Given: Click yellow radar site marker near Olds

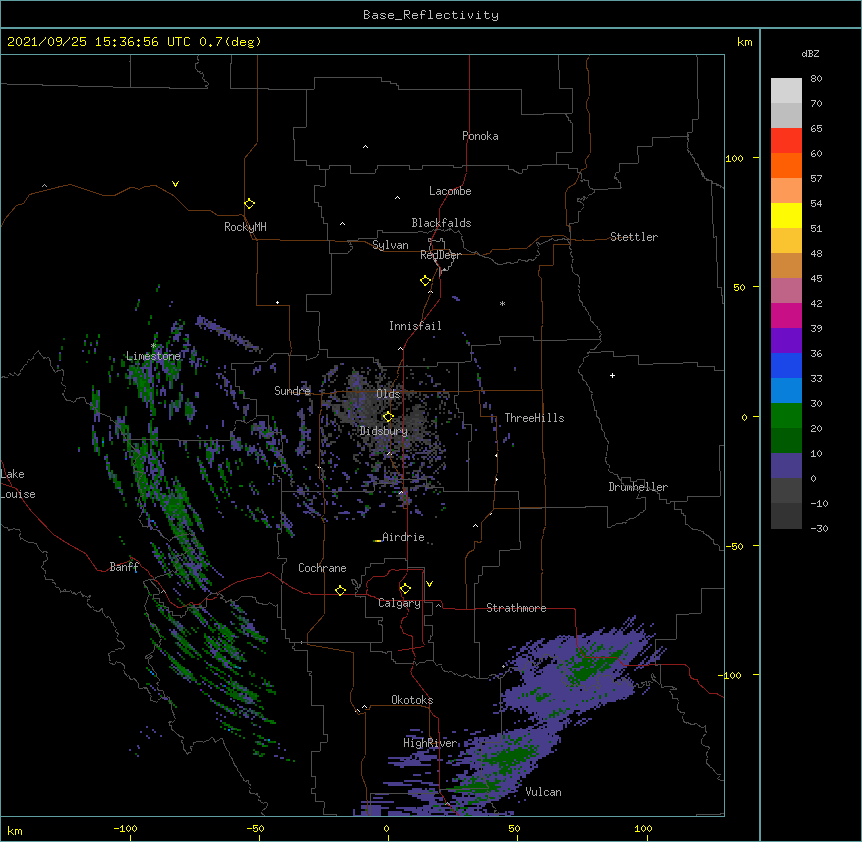Looking at the screenshot, I should (388, 417).
